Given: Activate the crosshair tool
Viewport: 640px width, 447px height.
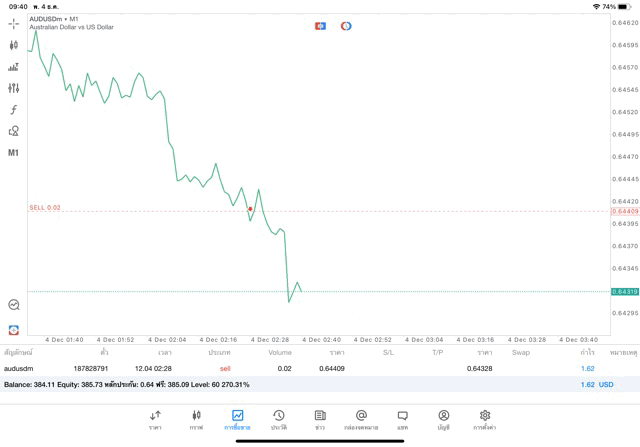Looking at the screenshot, I should [x=13, y=23].
